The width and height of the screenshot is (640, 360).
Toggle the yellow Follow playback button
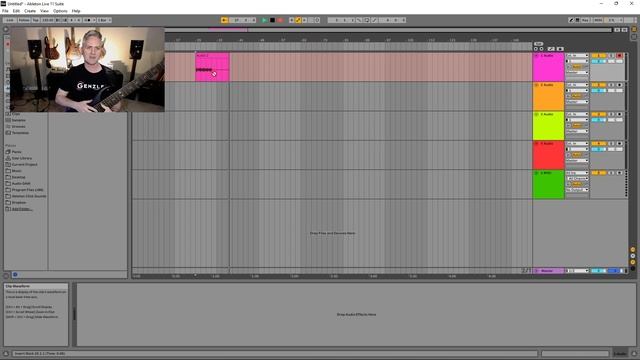[224, 20]
